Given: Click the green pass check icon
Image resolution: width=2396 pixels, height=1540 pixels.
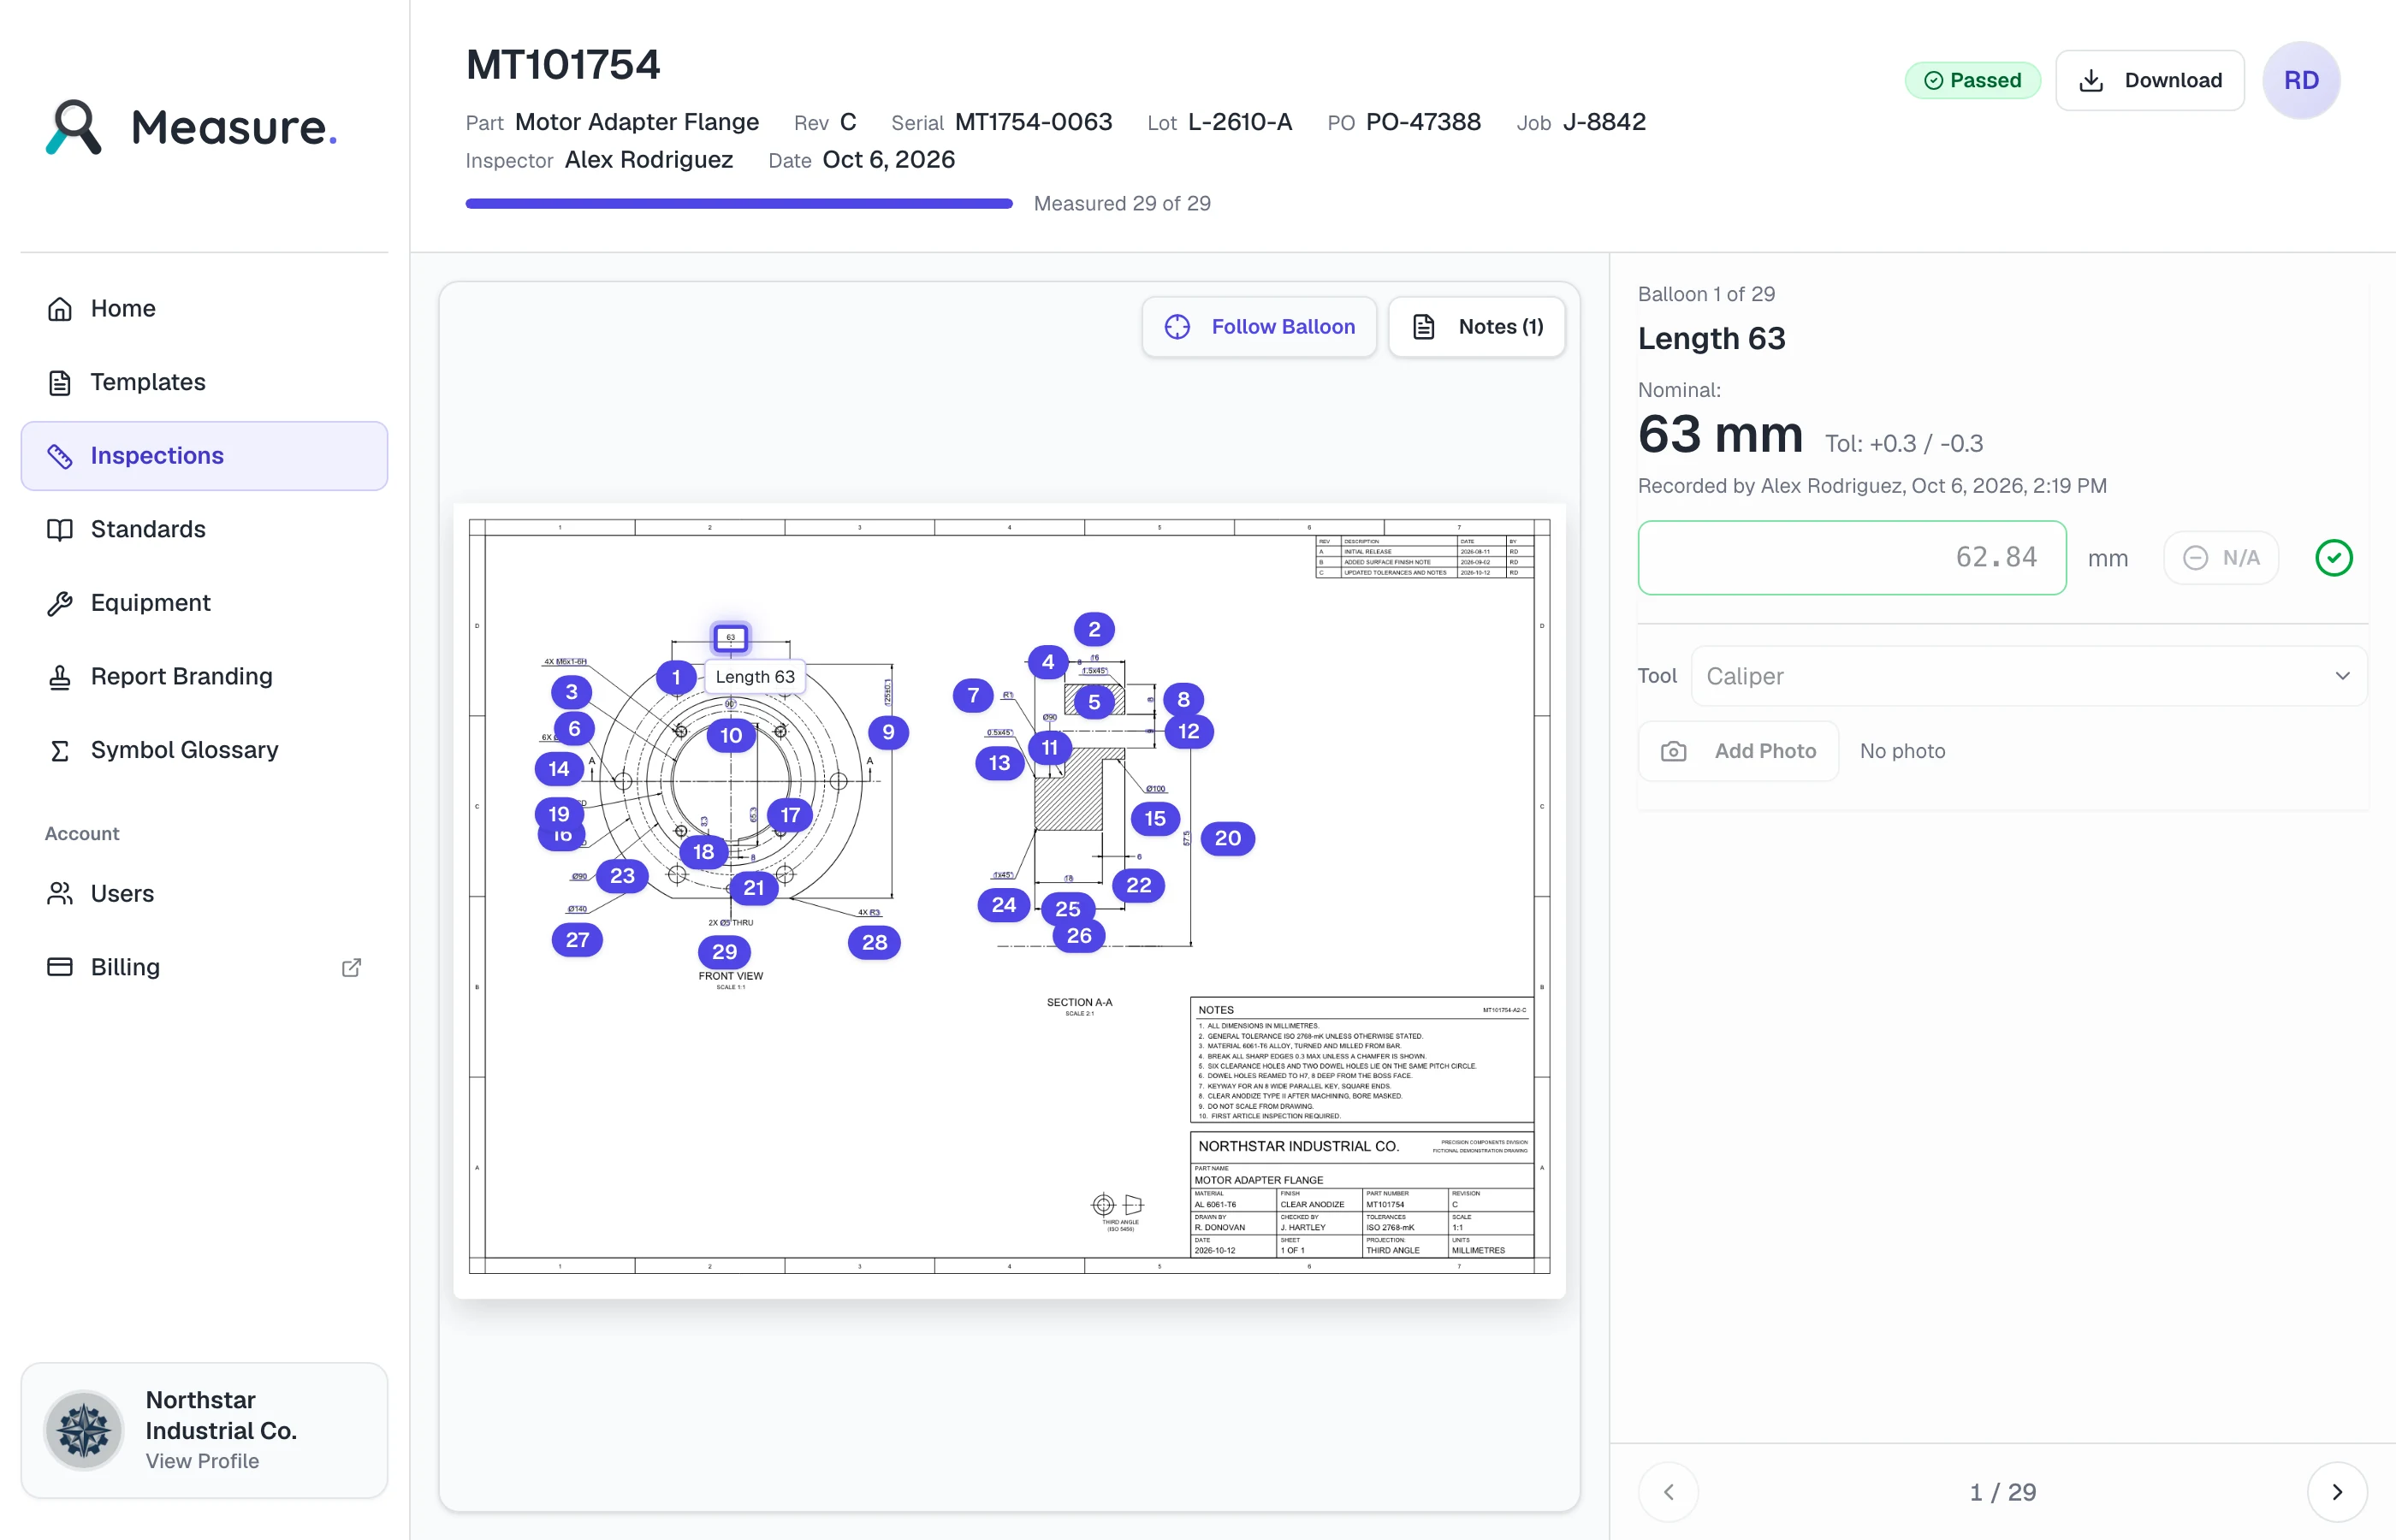Looking at the screenshot, I should click(2333, 557).
